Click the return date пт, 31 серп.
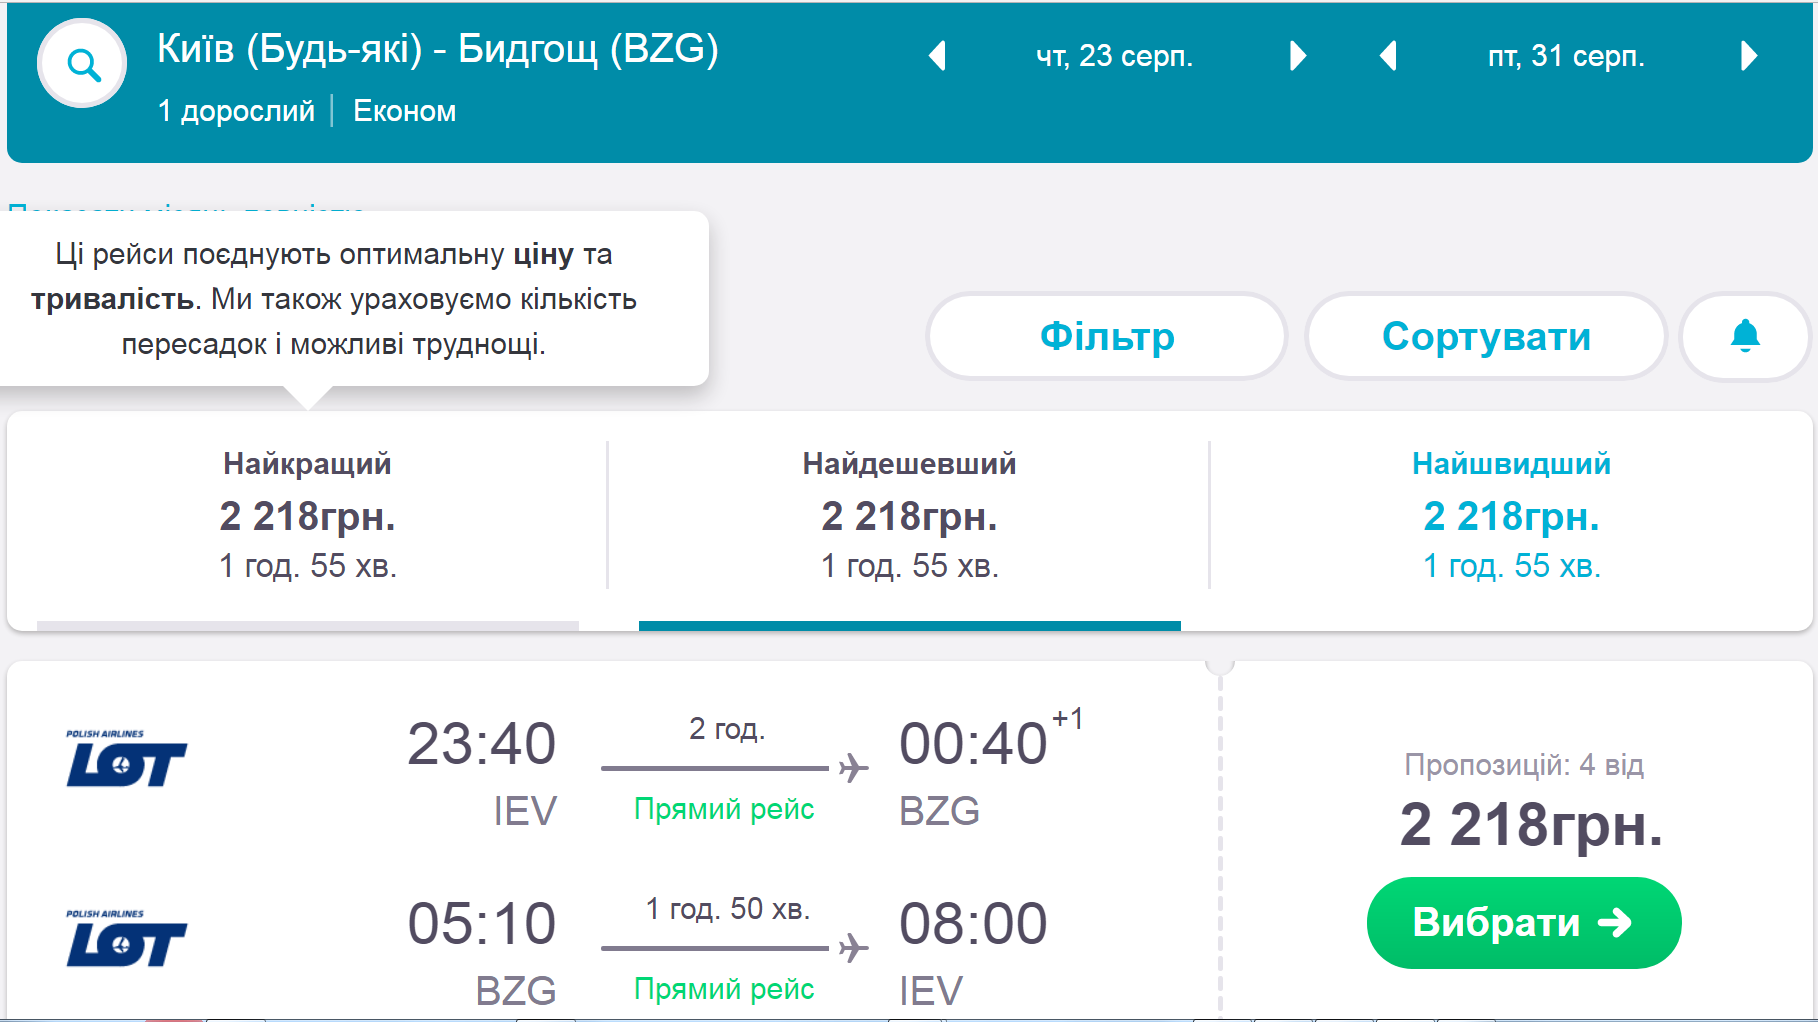This screenshot has height=1022, width=1818. point(1566,56)
